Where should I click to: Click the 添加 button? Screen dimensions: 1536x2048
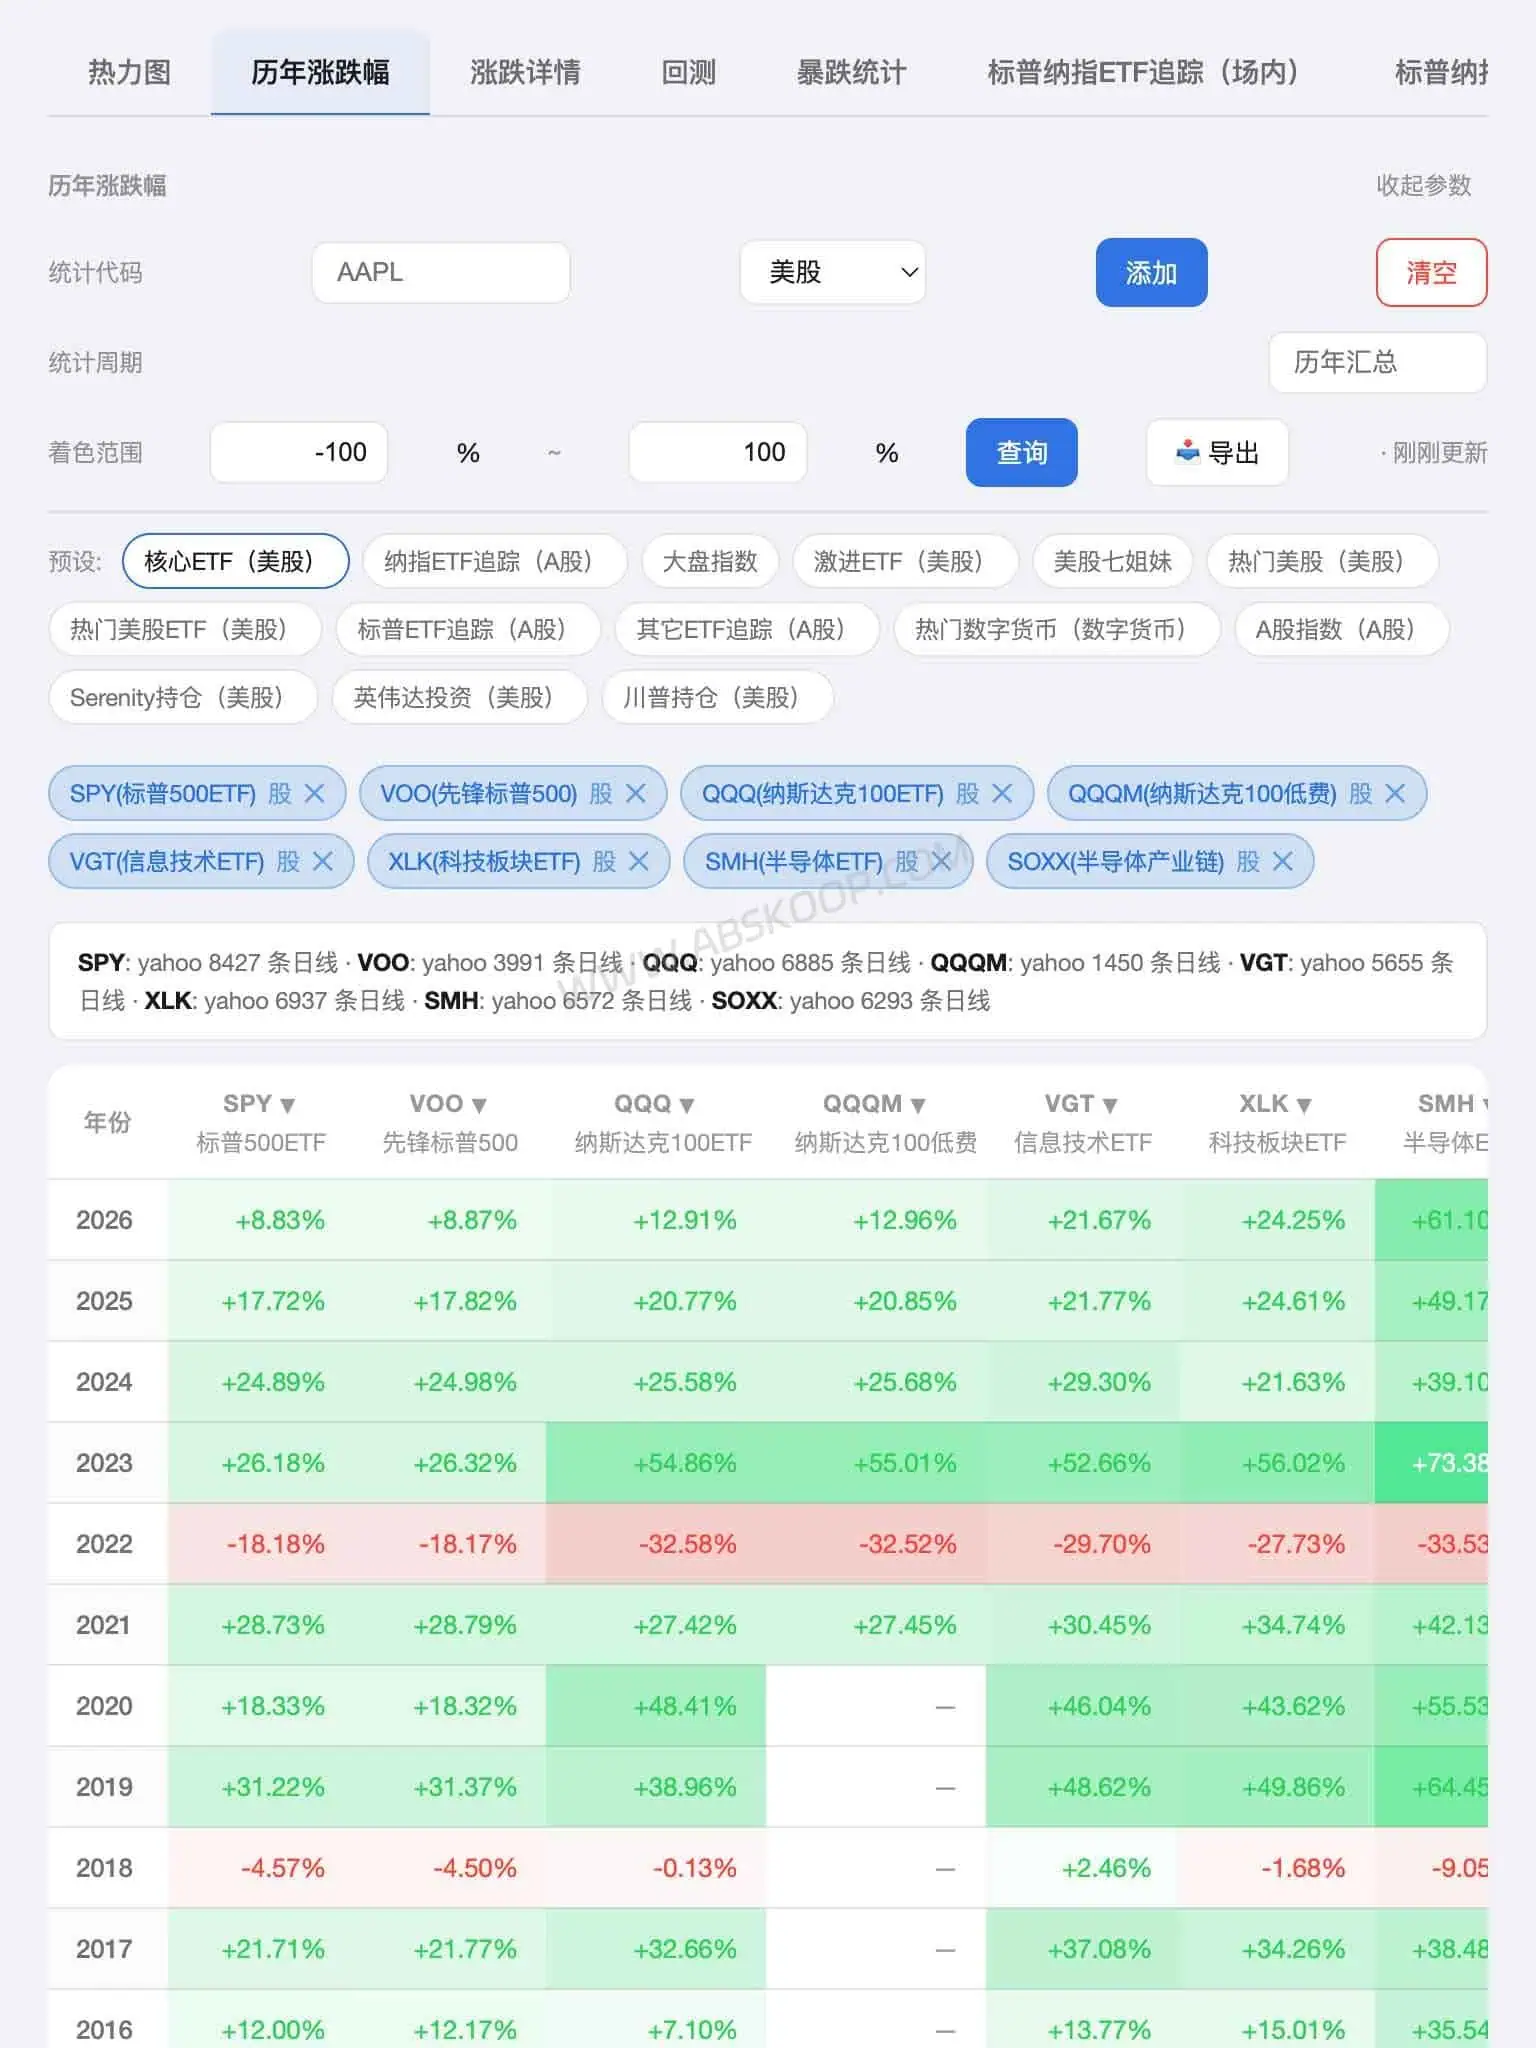click(x=1151, y=272)
